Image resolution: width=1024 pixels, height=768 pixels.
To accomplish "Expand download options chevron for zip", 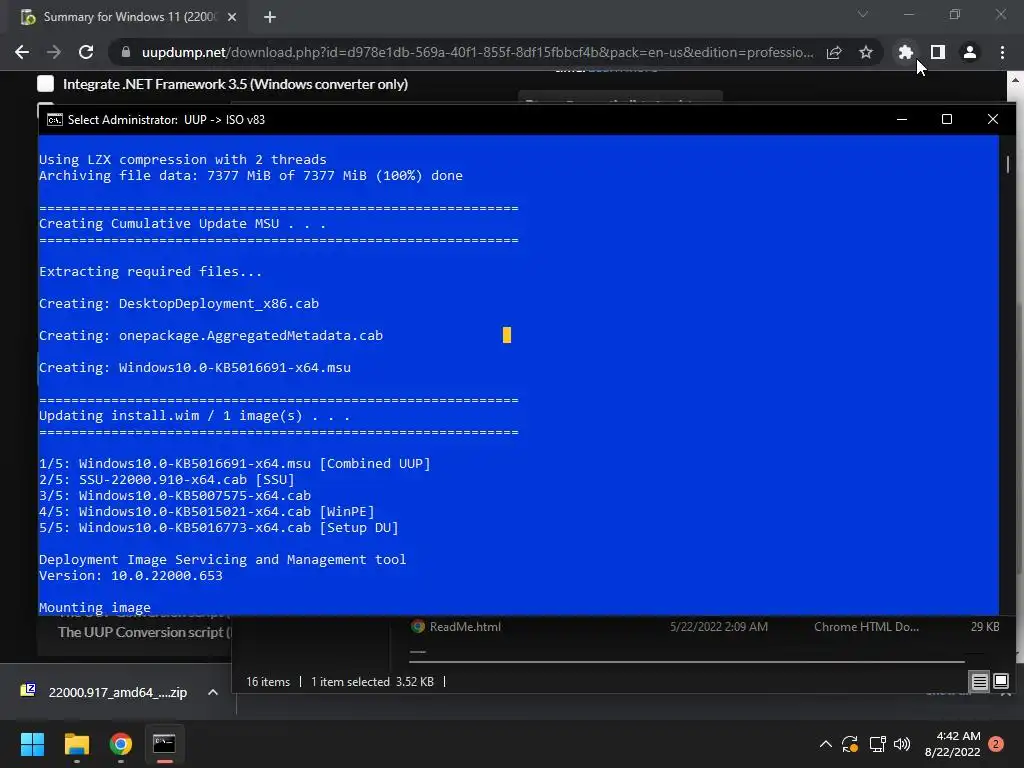I will [x=213, y=692].
